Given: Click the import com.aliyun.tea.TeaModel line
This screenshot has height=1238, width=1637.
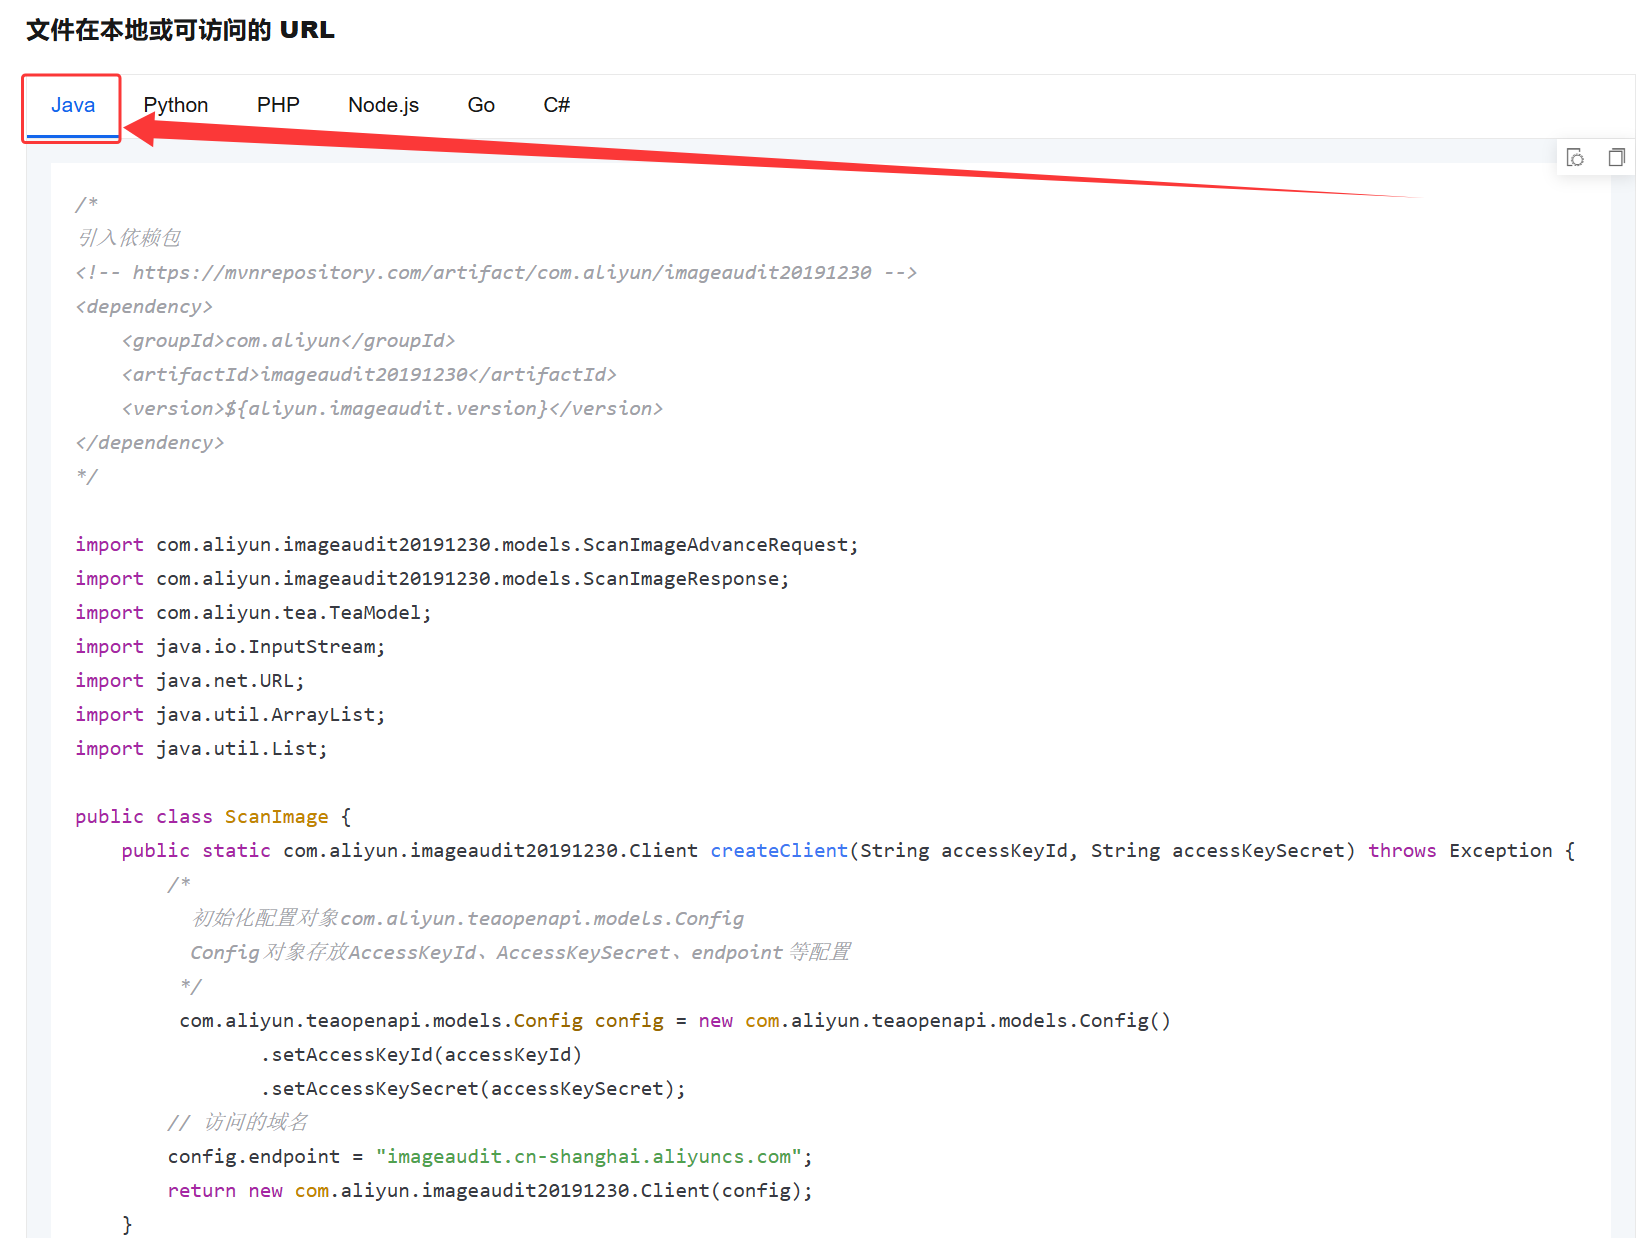Looking at the screenshot, I should coord(253,612).
